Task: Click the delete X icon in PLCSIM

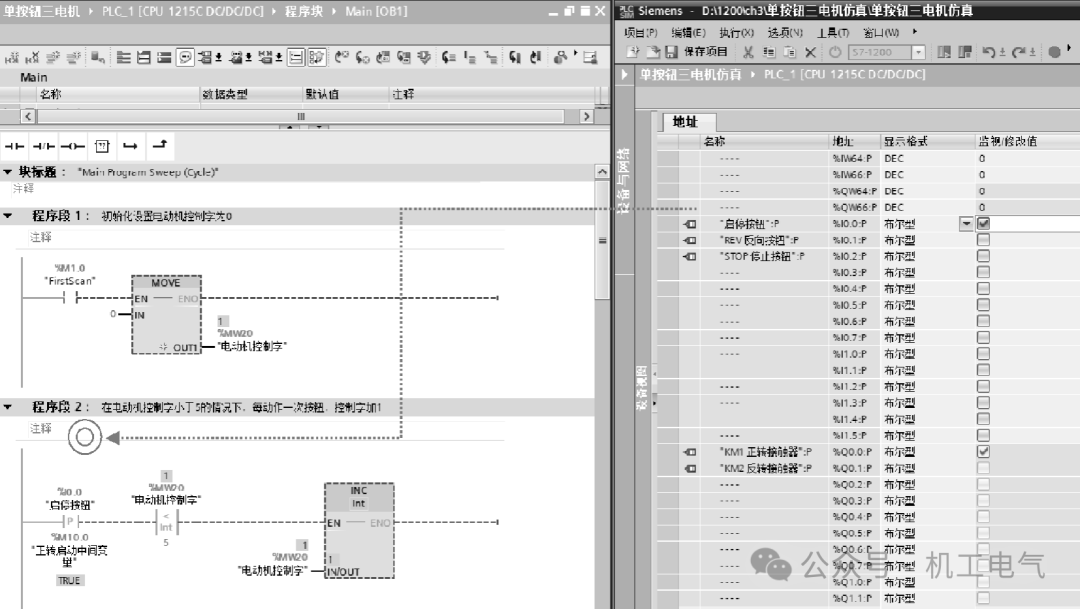Action: click(x=810, y=52)
